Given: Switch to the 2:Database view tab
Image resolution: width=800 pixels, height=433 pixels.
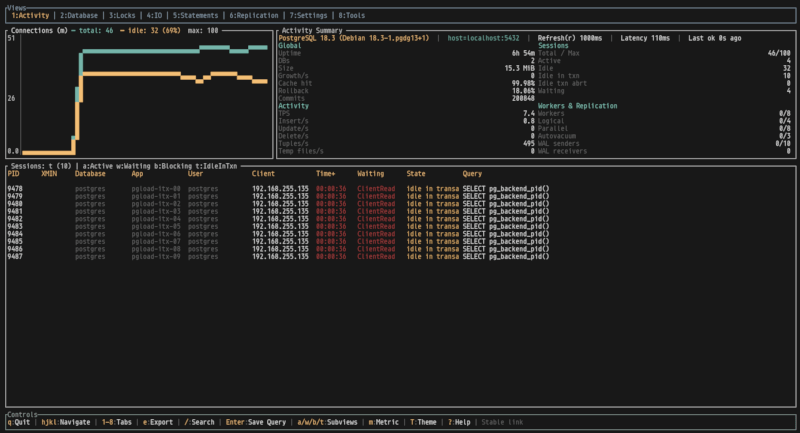Looking at the screenshot, I should (81, 16).
